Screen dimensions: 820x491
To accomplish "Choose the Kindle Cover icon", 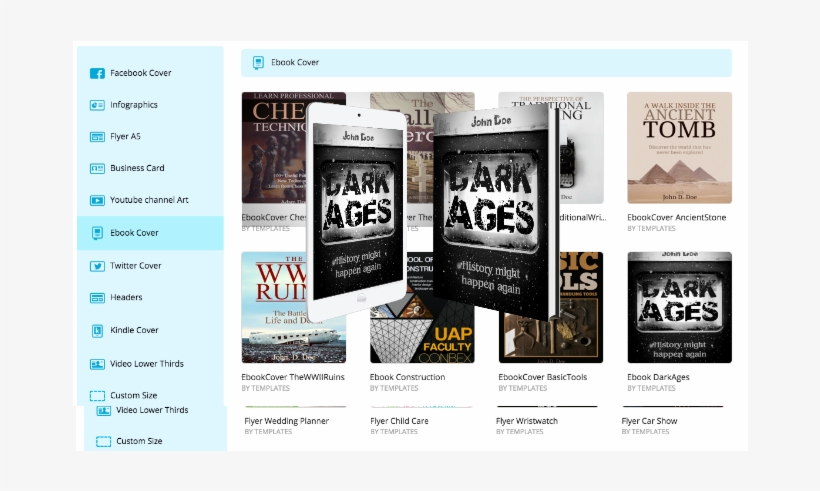I will [x=97, y=330].
